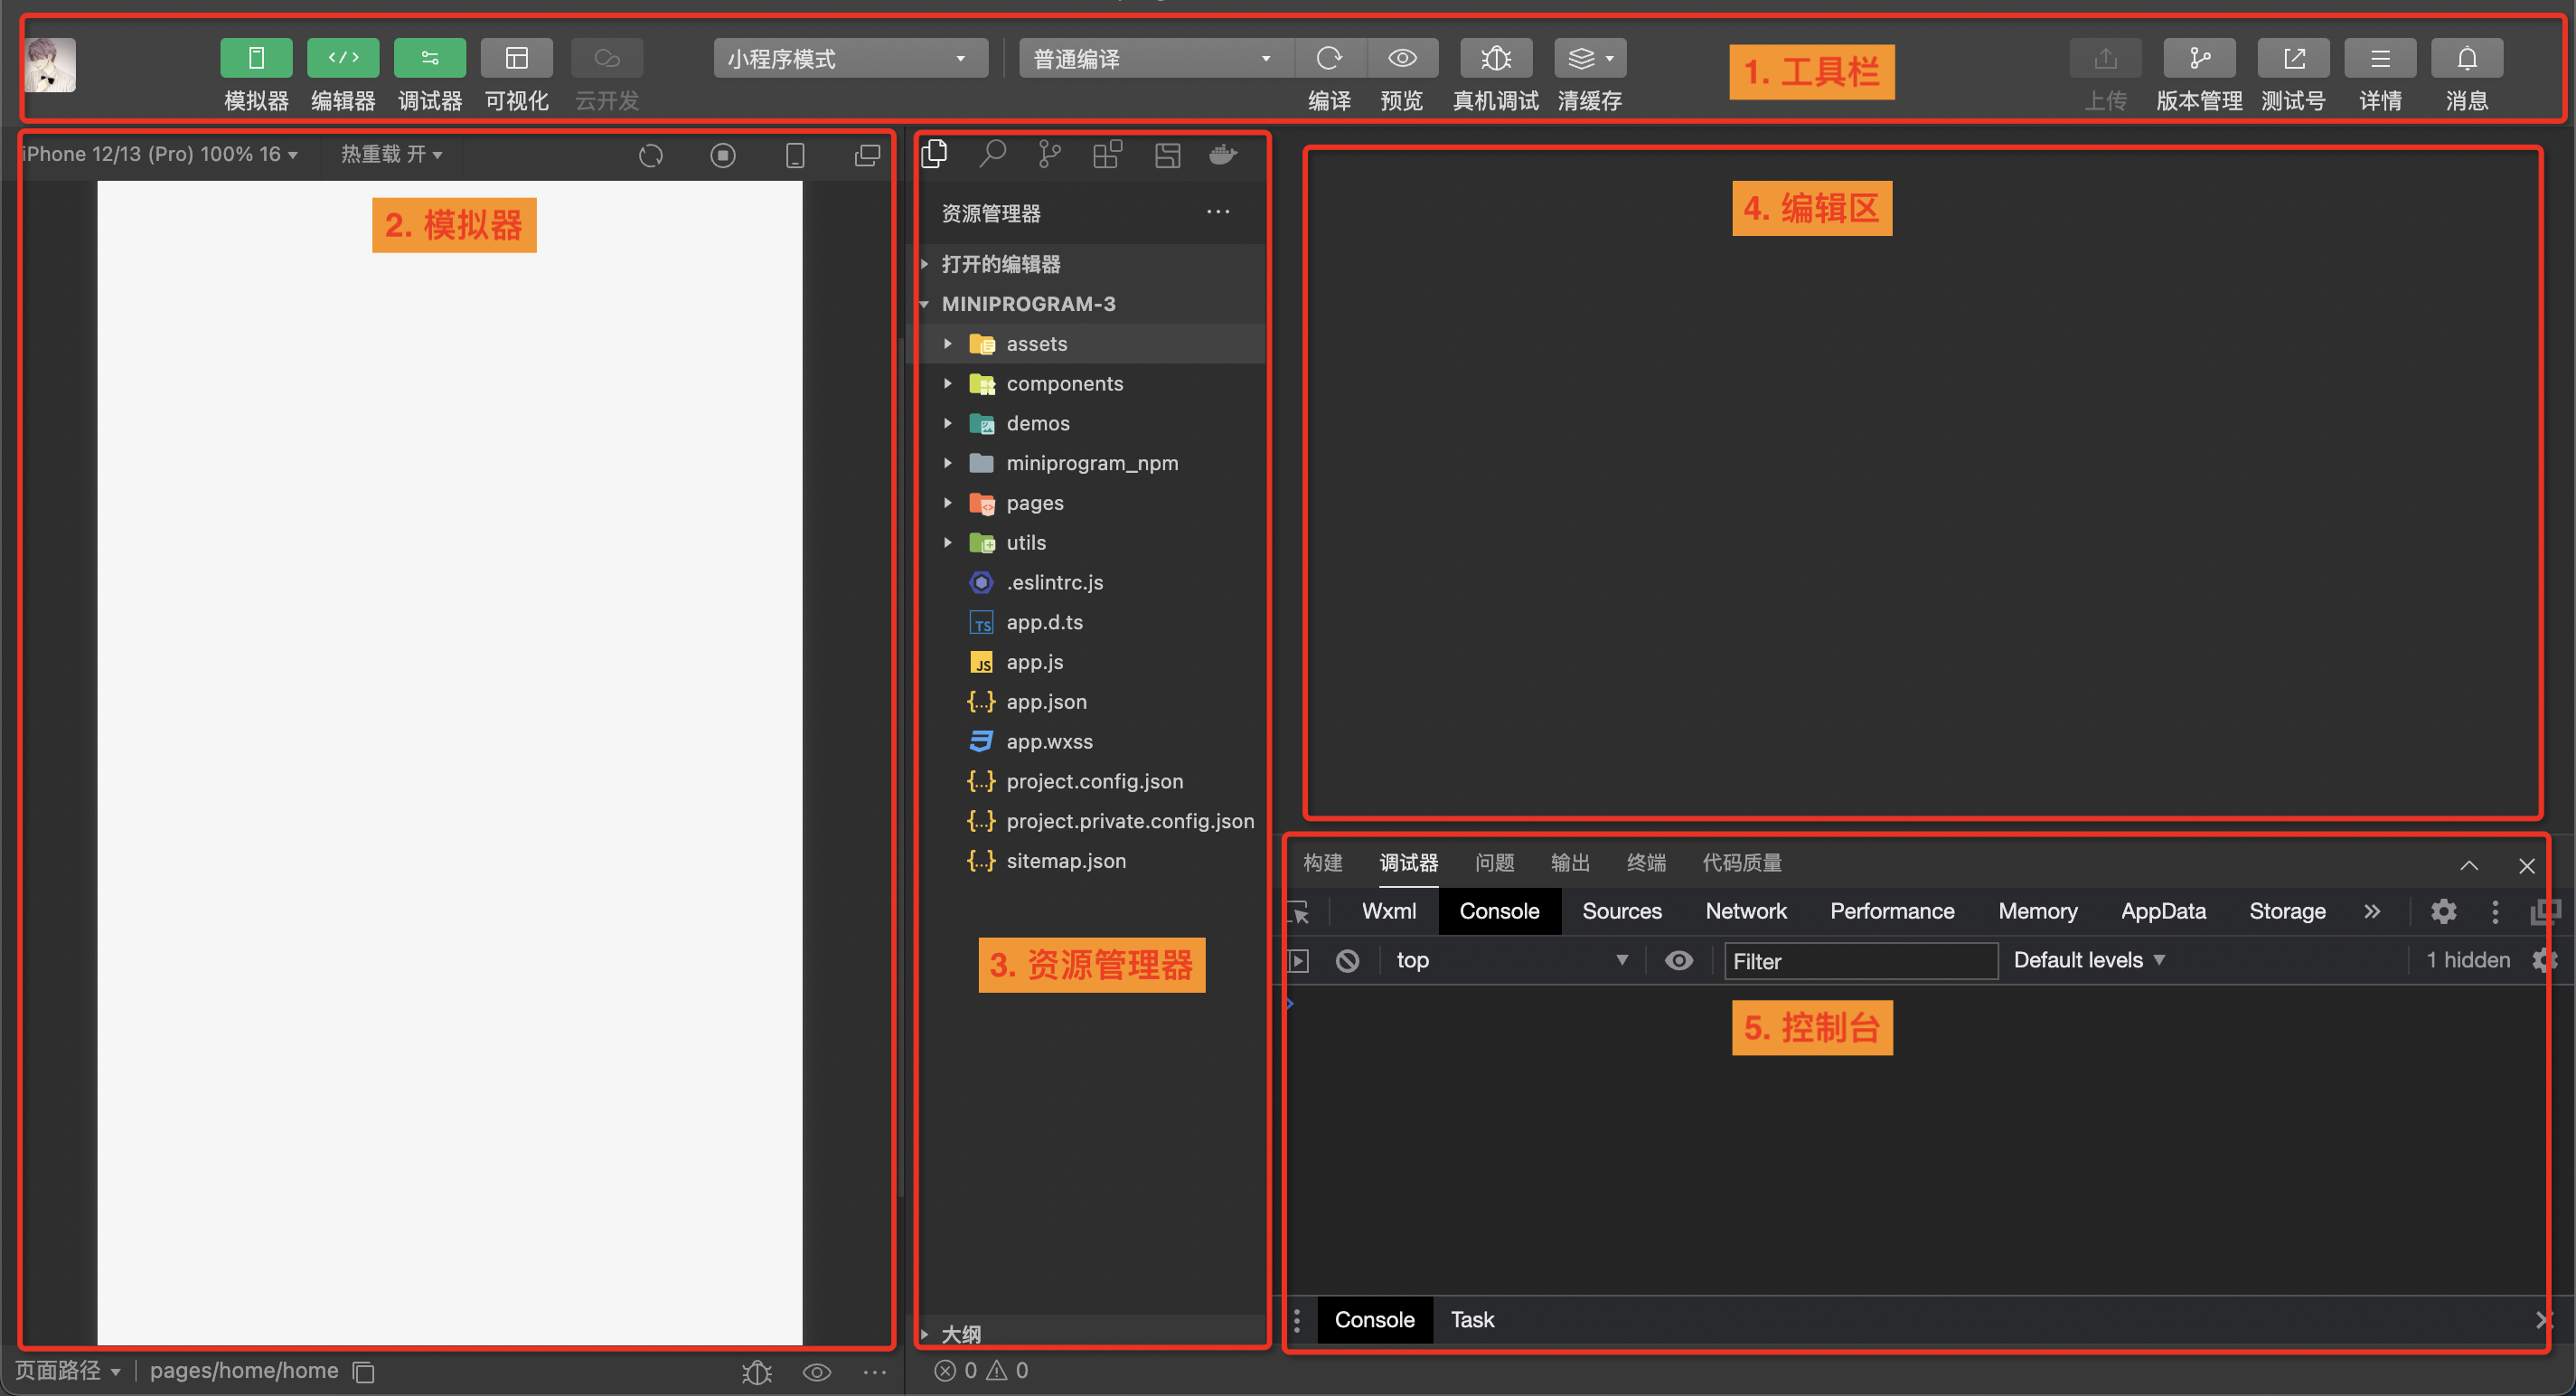Screen dimensions: 2576x1396
Task: Switch to the Sources tab
Action: [1621, 911]
